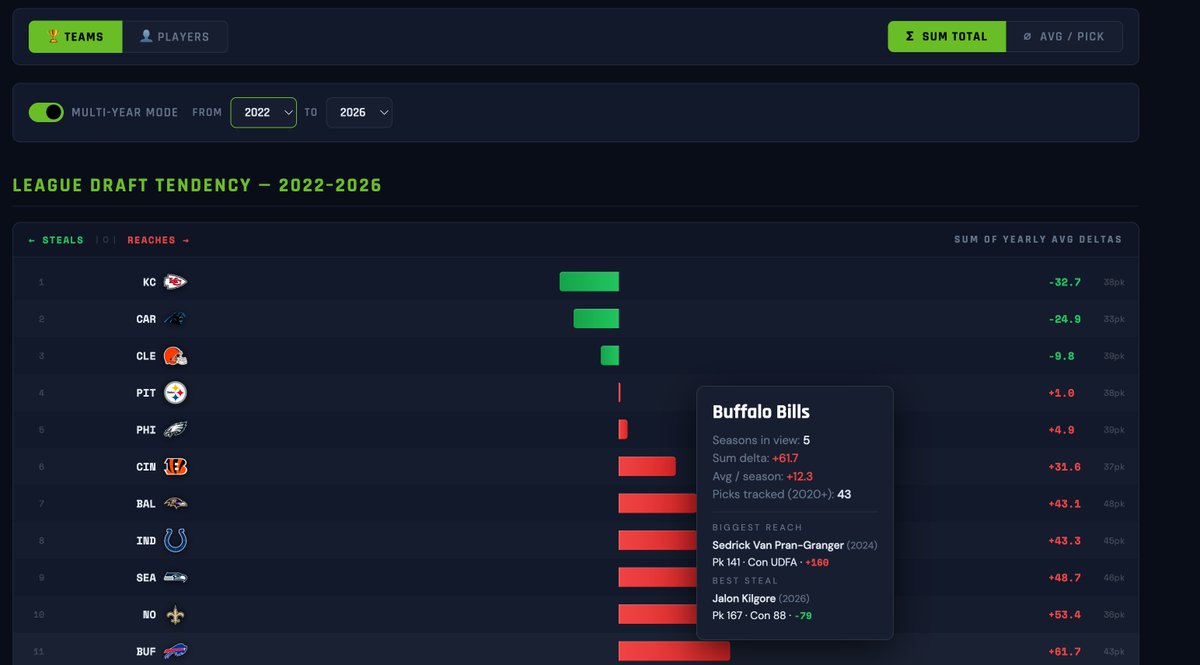1200x665 pixels.
Task: Open the From year dropdown (2022)
Action: (x=264, y=113)
